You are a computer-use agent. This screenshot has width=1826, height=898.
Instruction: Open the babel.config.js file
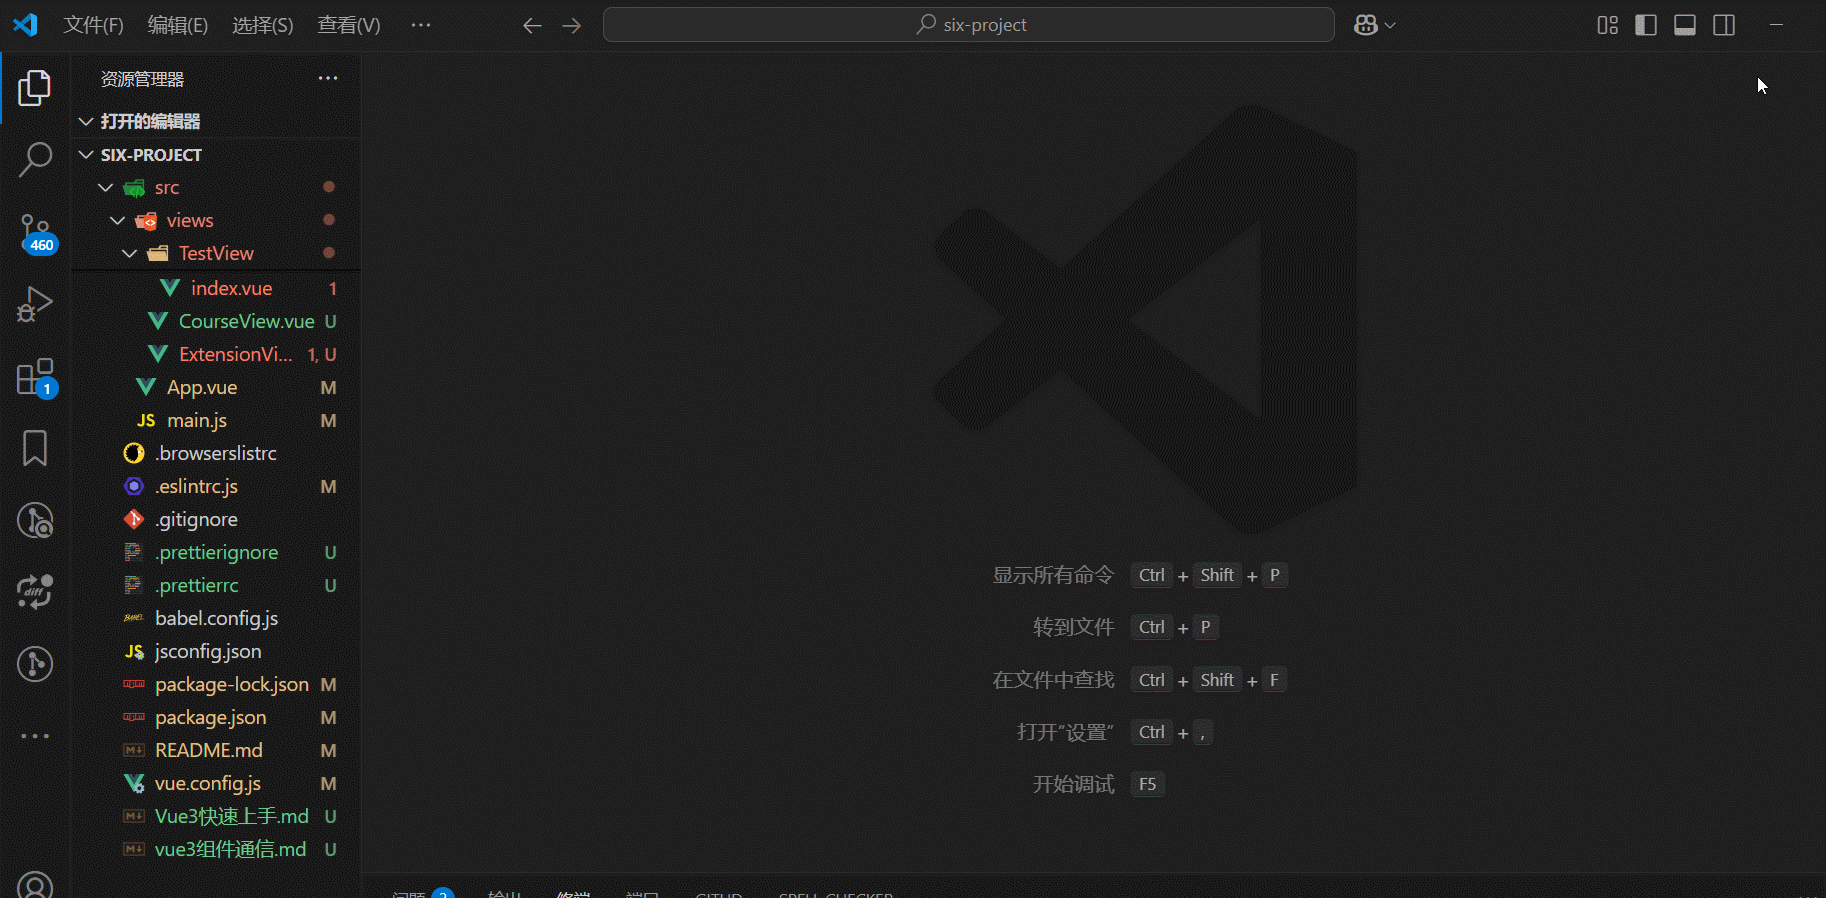pyautogui.click(x=216, y=618)
